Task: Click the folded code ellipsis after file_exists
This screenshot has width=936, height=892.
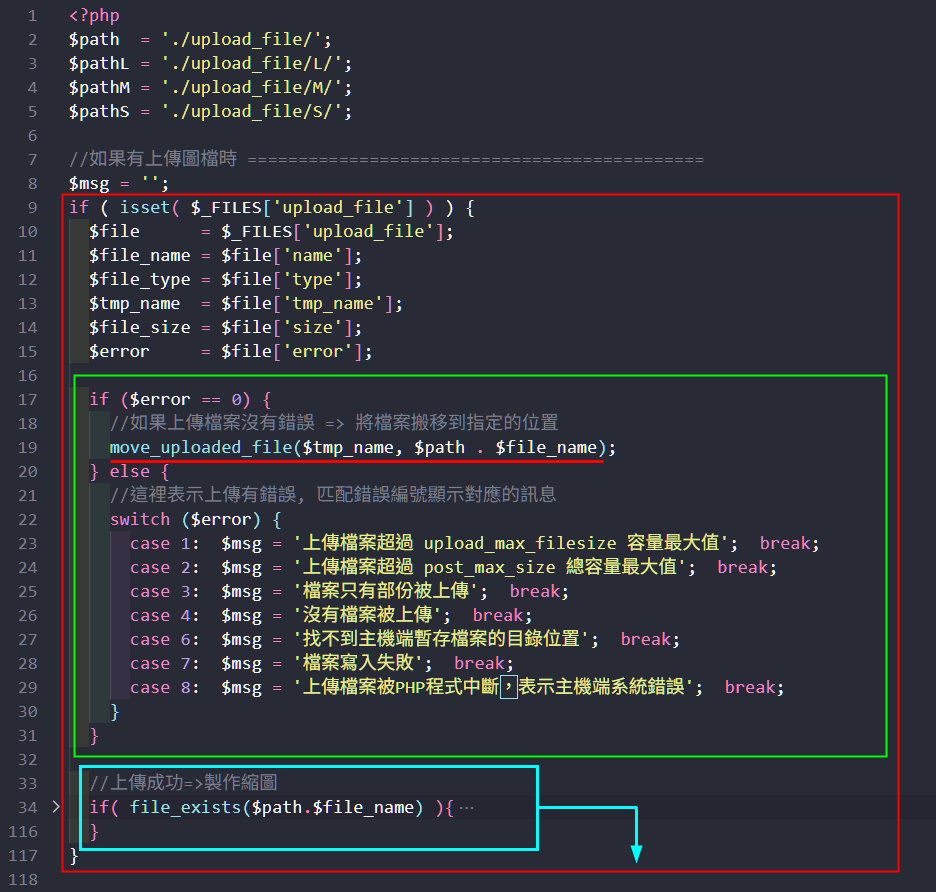Action: click(465, 807)
